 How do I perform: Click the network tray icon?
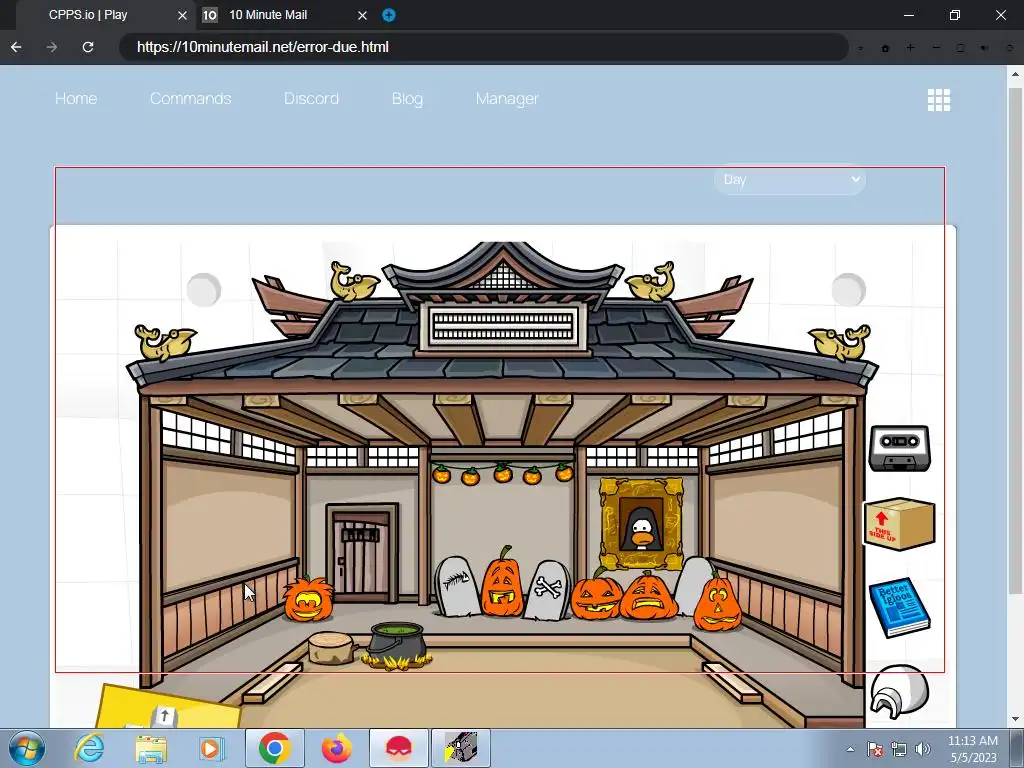tap(899, 749)
